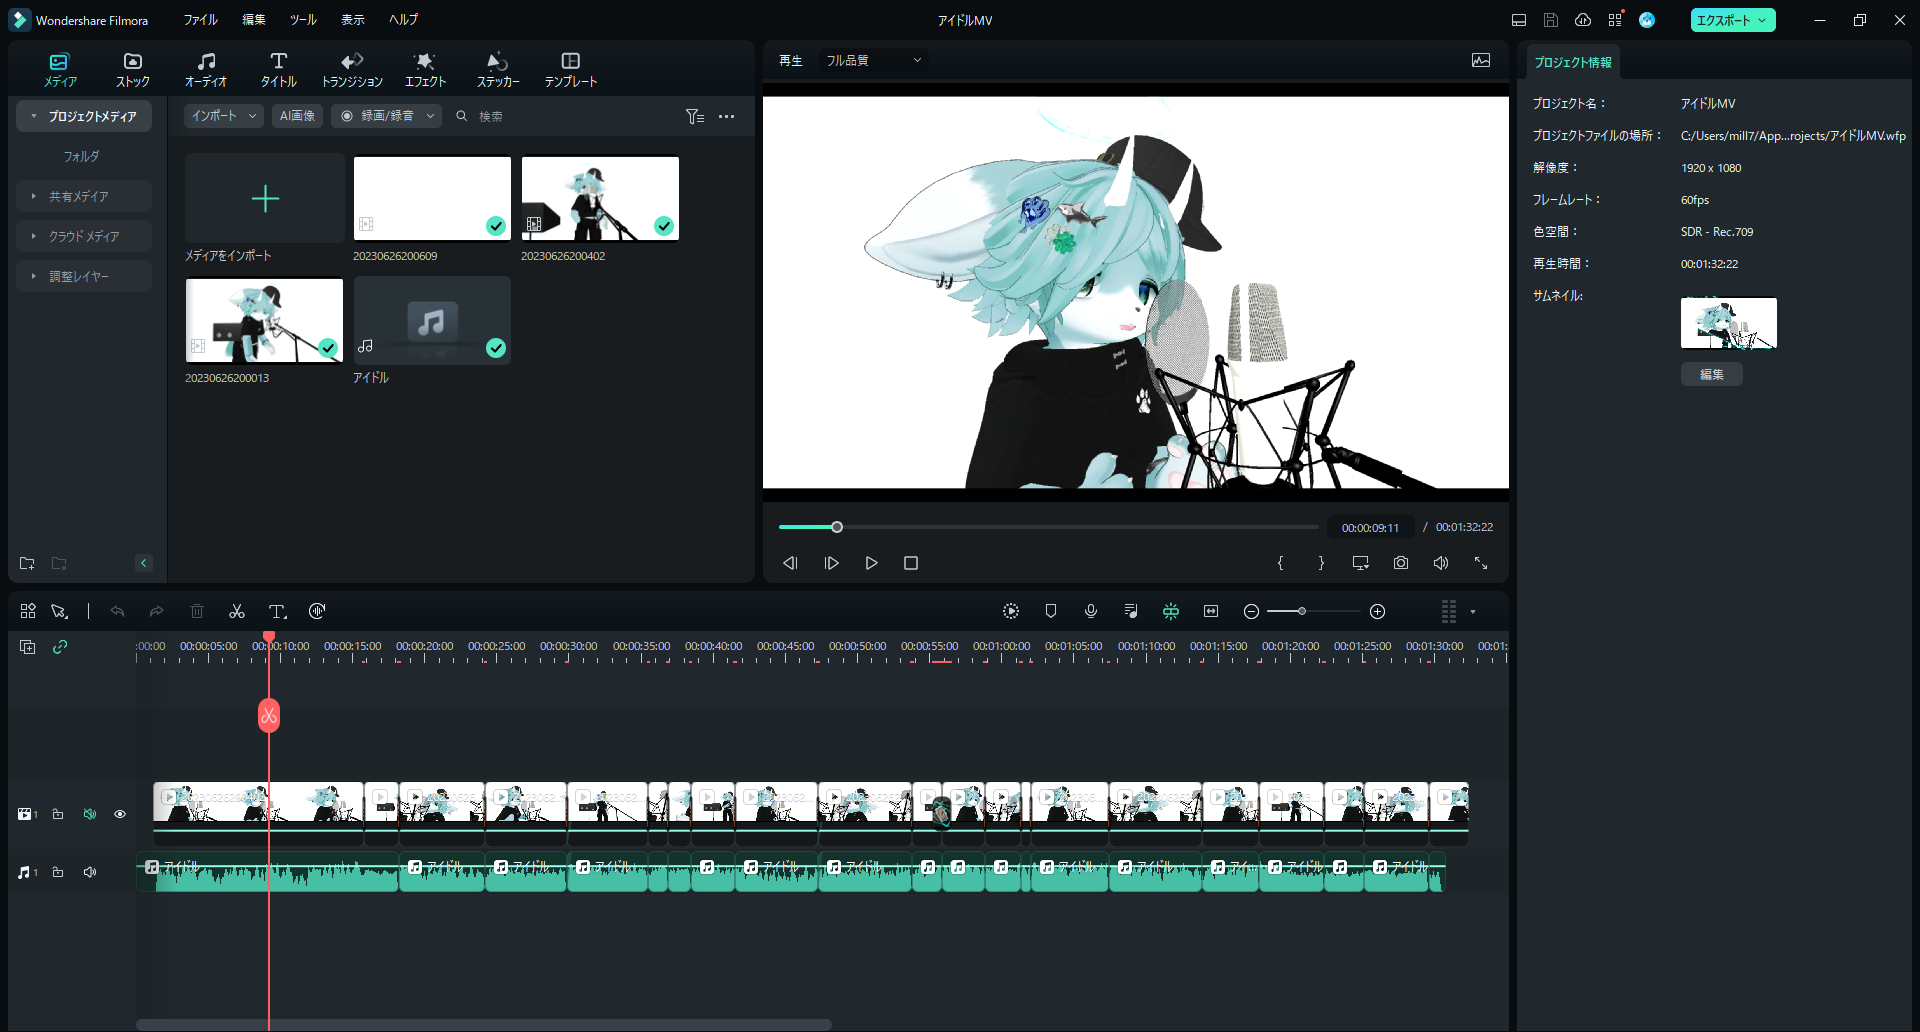Click the メディアをインポート plus tile
This screenshot has height=1032, width=1920.
tap(265, 198)
